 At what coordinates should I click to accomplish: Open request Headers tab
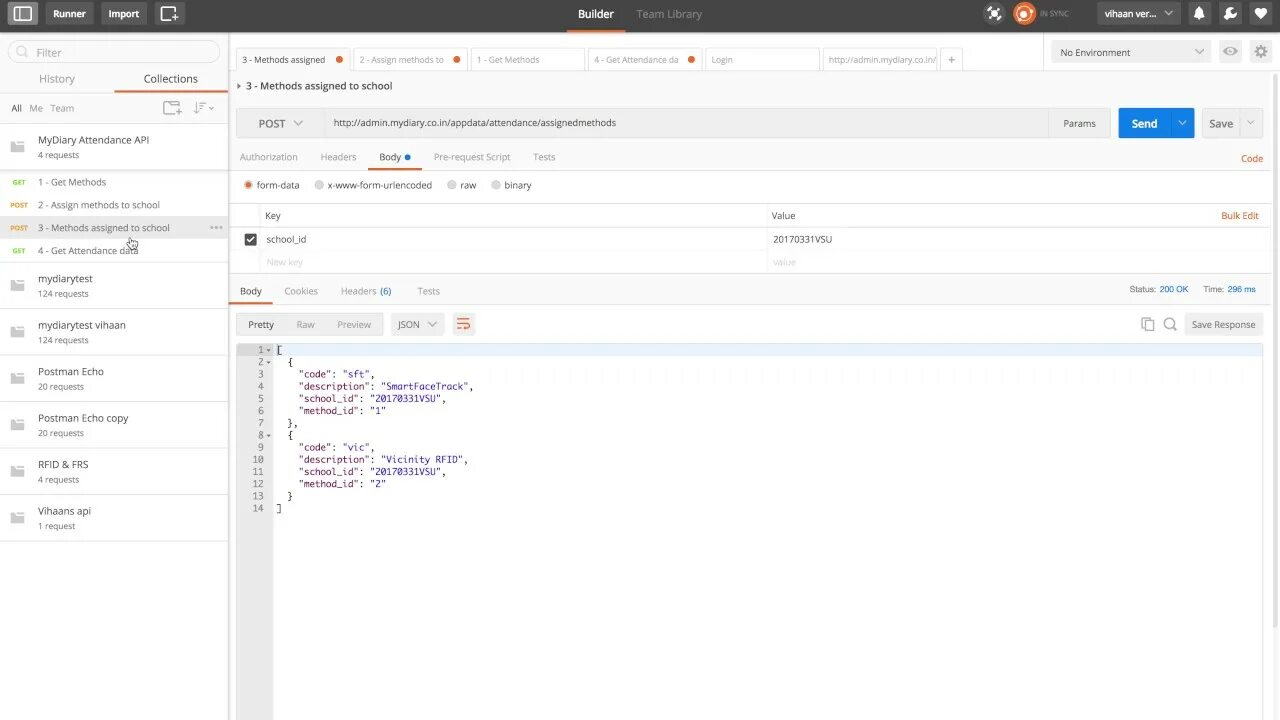coord(338,157)
